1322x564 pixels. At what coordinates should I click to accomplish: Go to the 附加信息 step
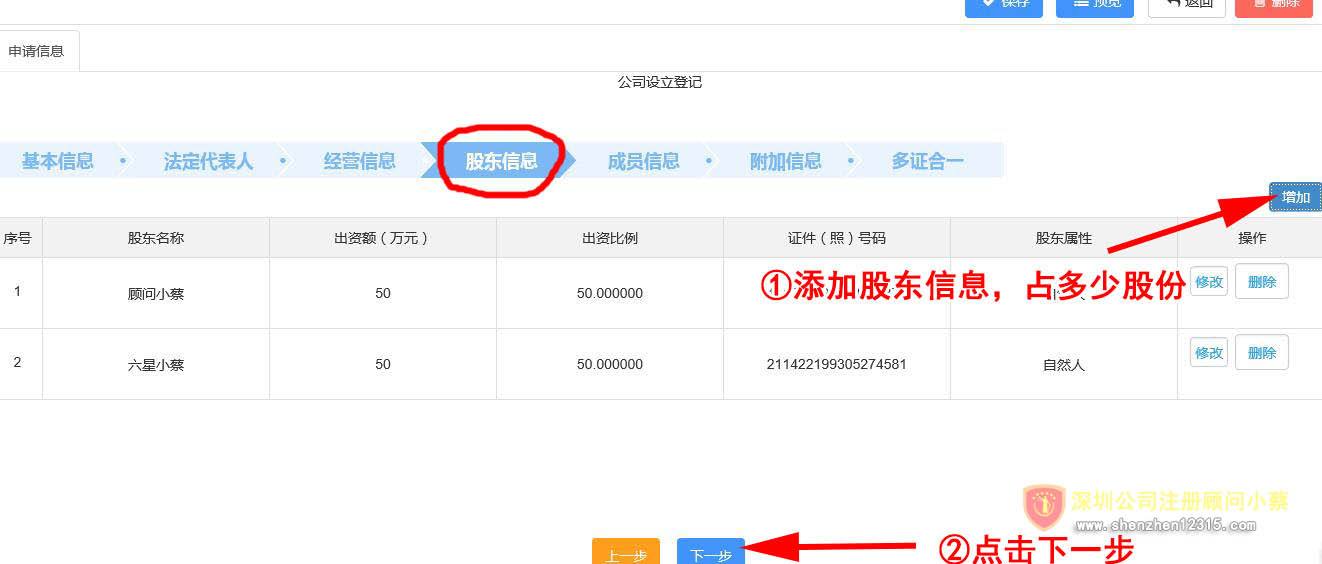tap(785, 161)
